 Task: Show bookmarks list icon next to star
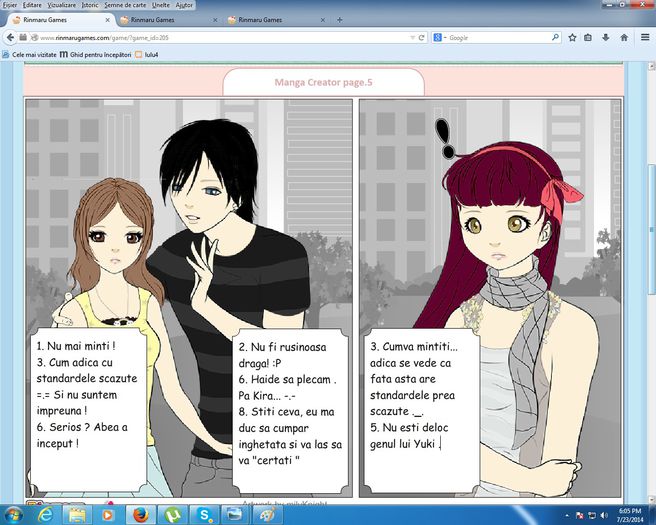(x=589, y=37)
